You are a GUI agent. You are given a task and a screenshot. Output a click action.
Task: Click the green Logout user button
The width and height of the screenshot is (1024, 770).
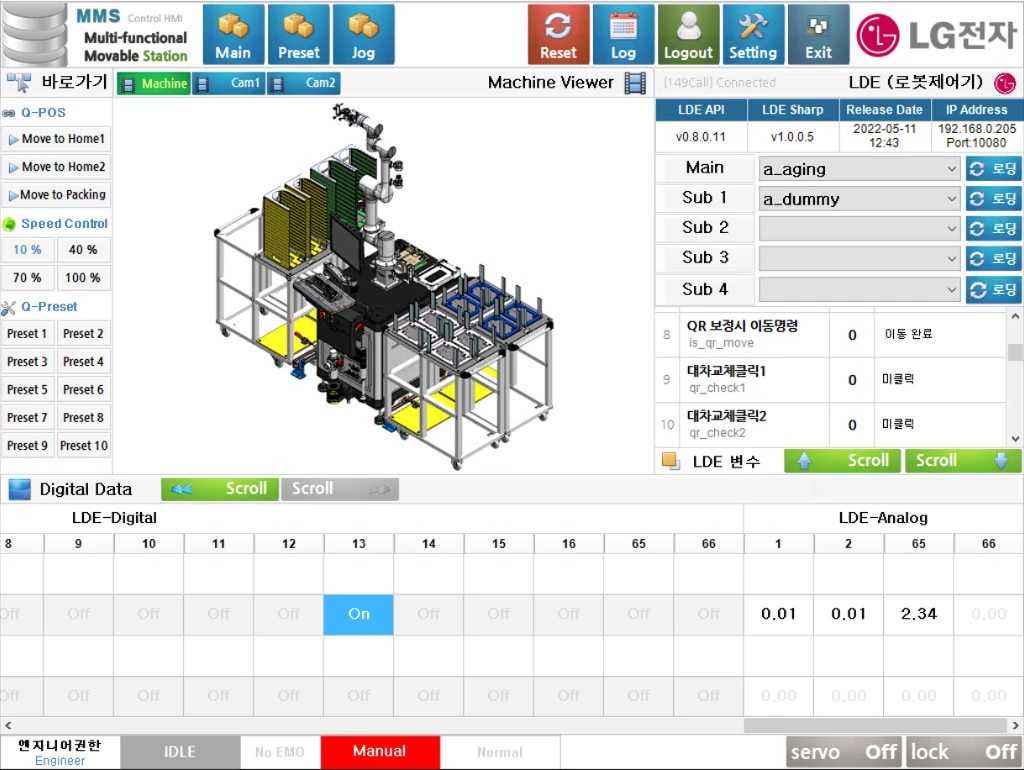coord(688,35)
